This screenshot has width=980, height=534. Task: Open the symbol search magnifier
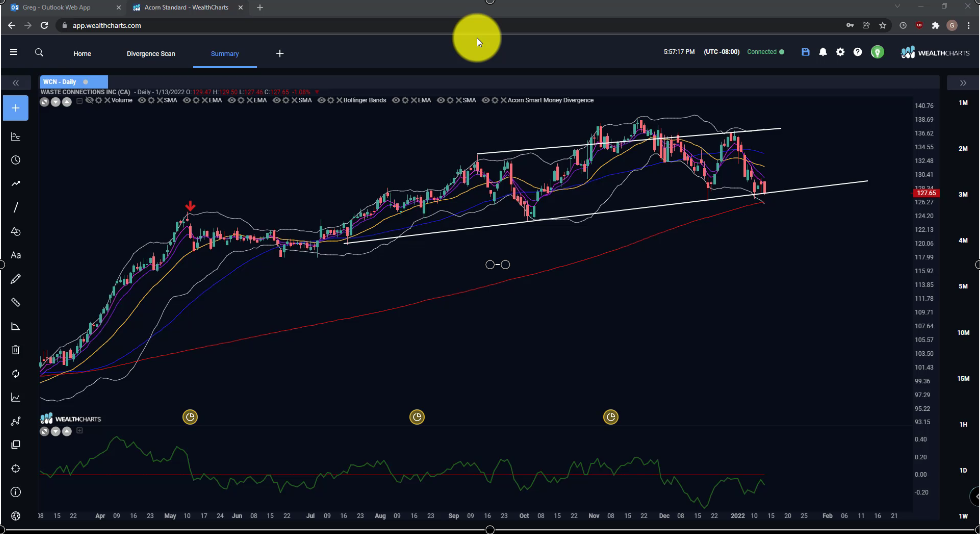39,53
